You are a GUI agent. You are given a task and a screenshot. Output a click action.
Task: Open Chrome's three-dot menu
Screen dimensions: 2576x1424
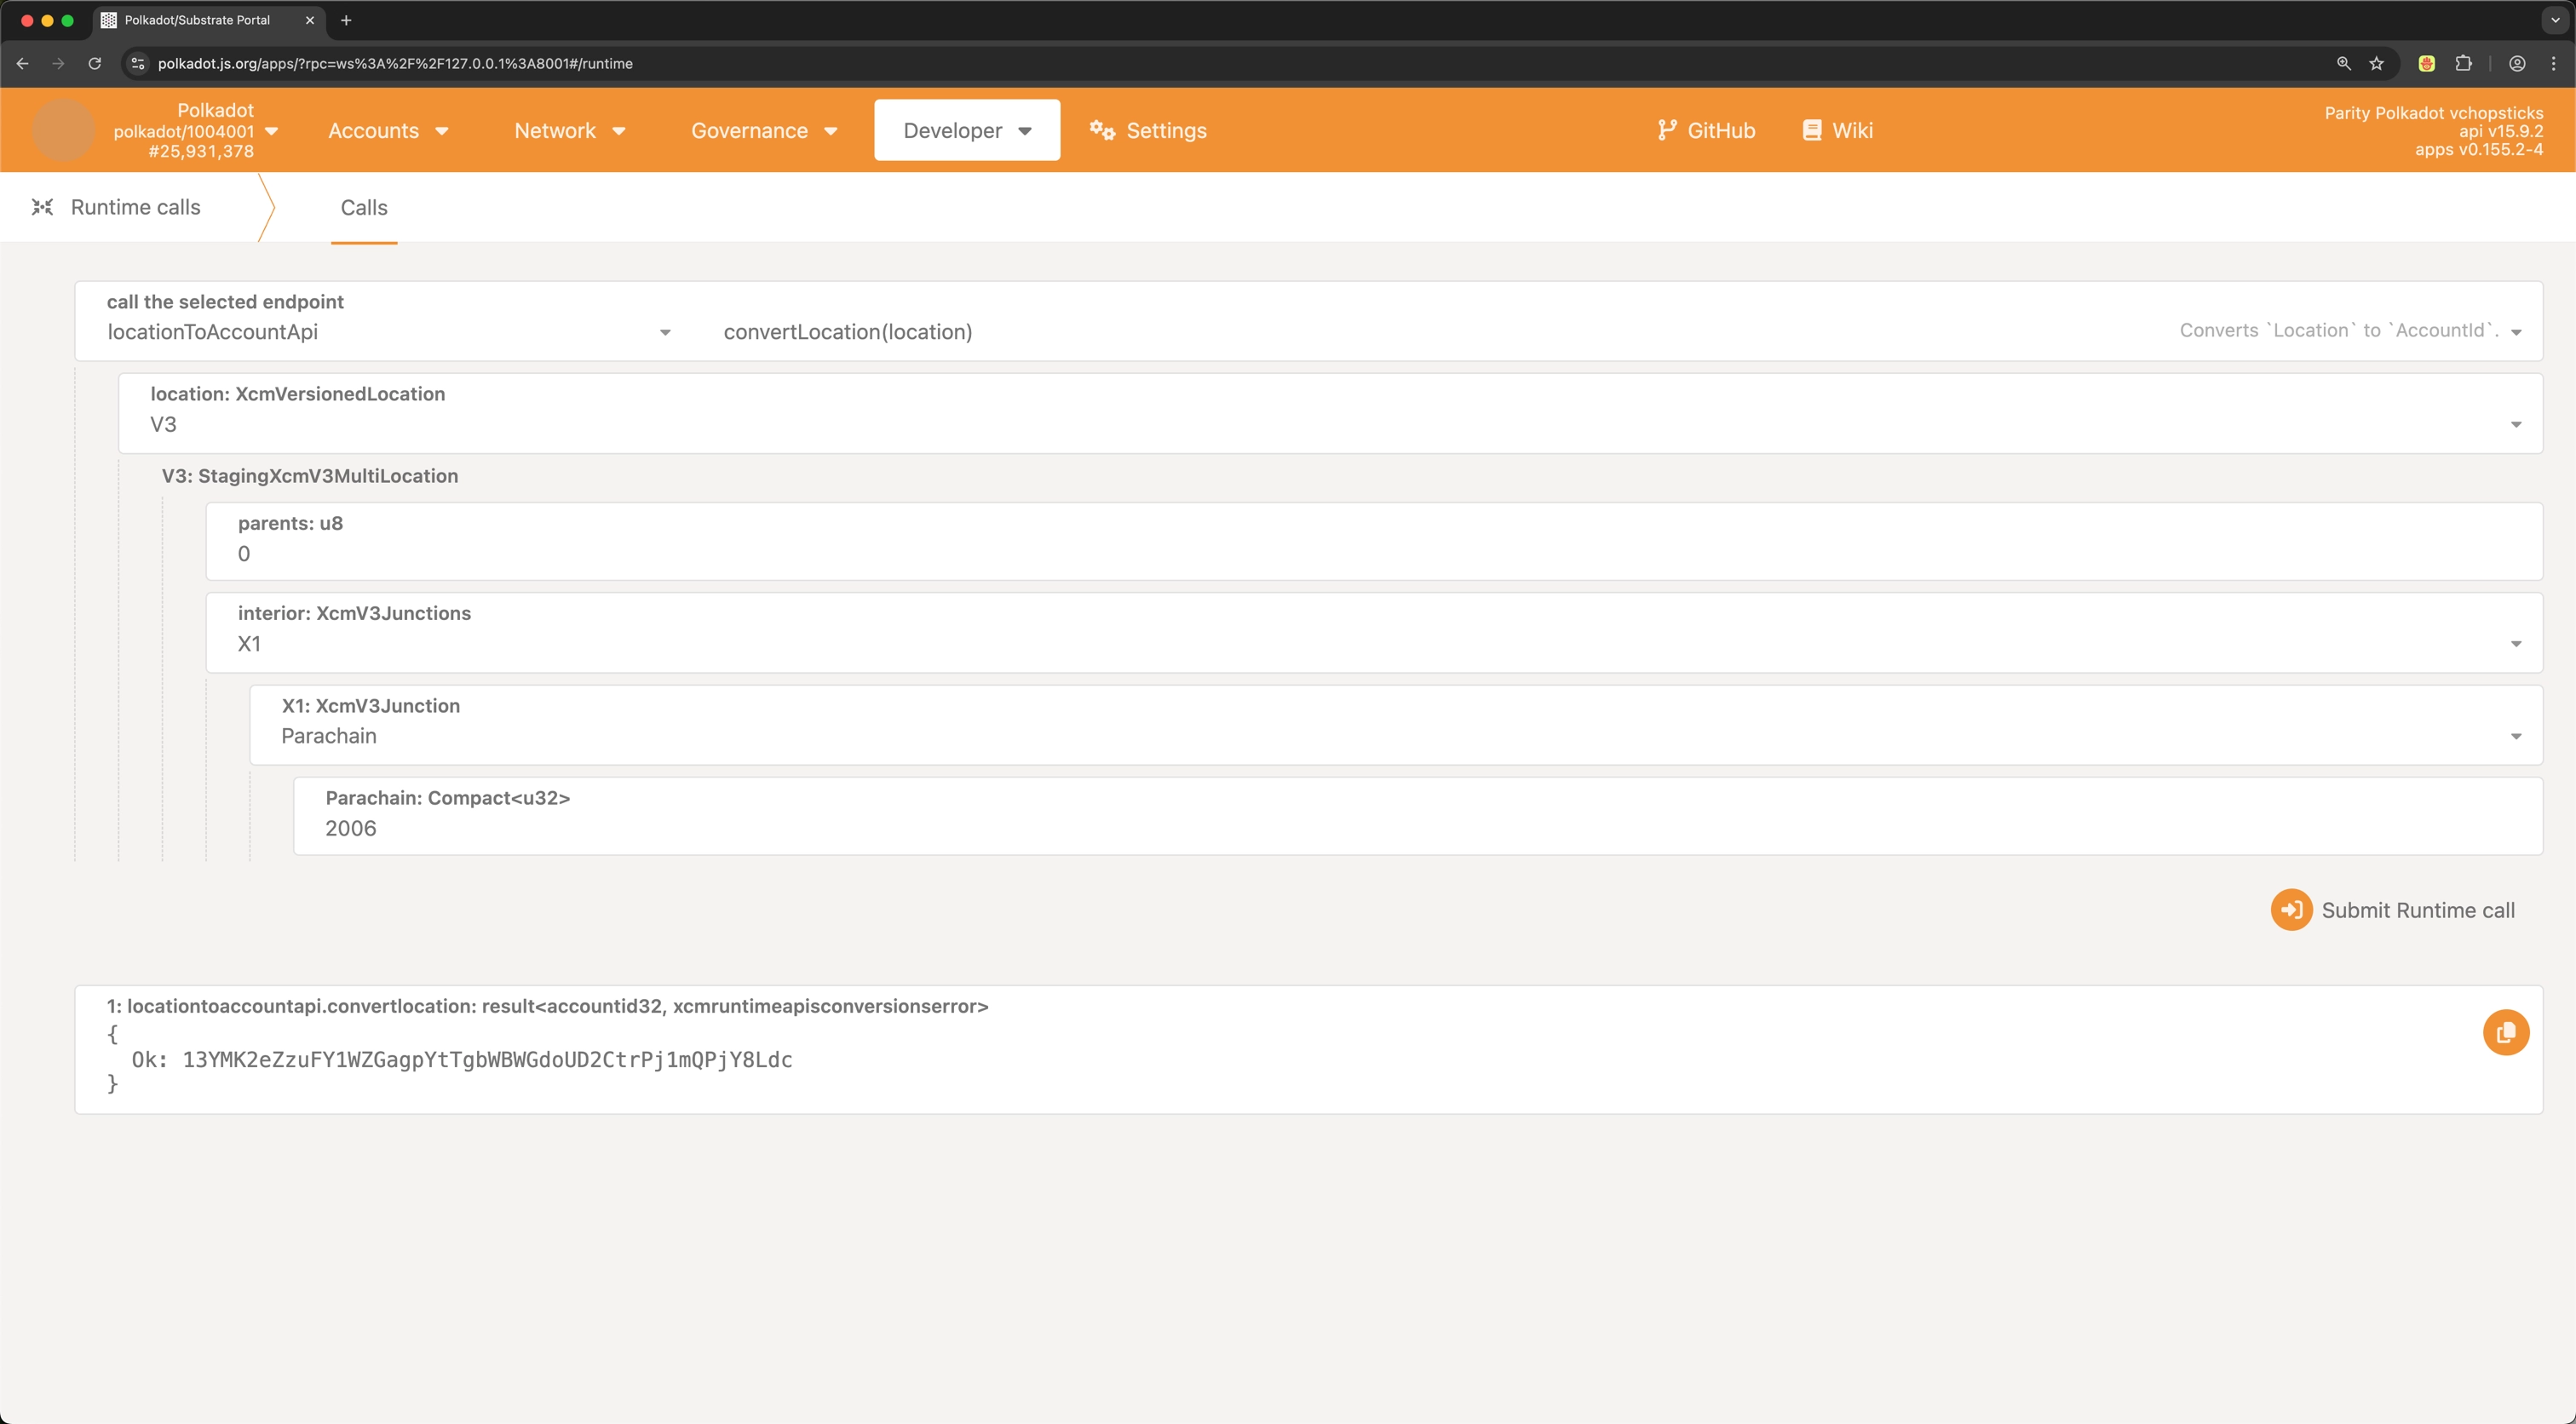[2553, 63]
